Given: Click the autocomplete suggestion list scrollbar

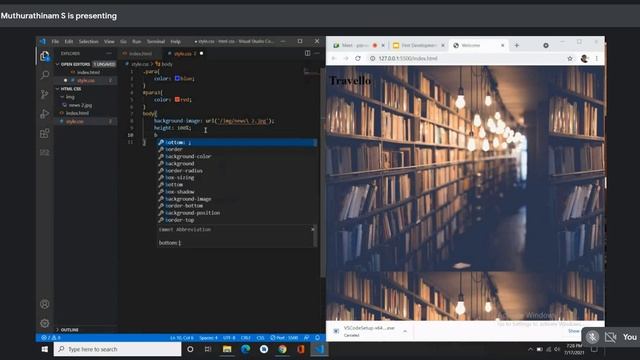Looking at the screenshot, I should click(x=315, y=142).
